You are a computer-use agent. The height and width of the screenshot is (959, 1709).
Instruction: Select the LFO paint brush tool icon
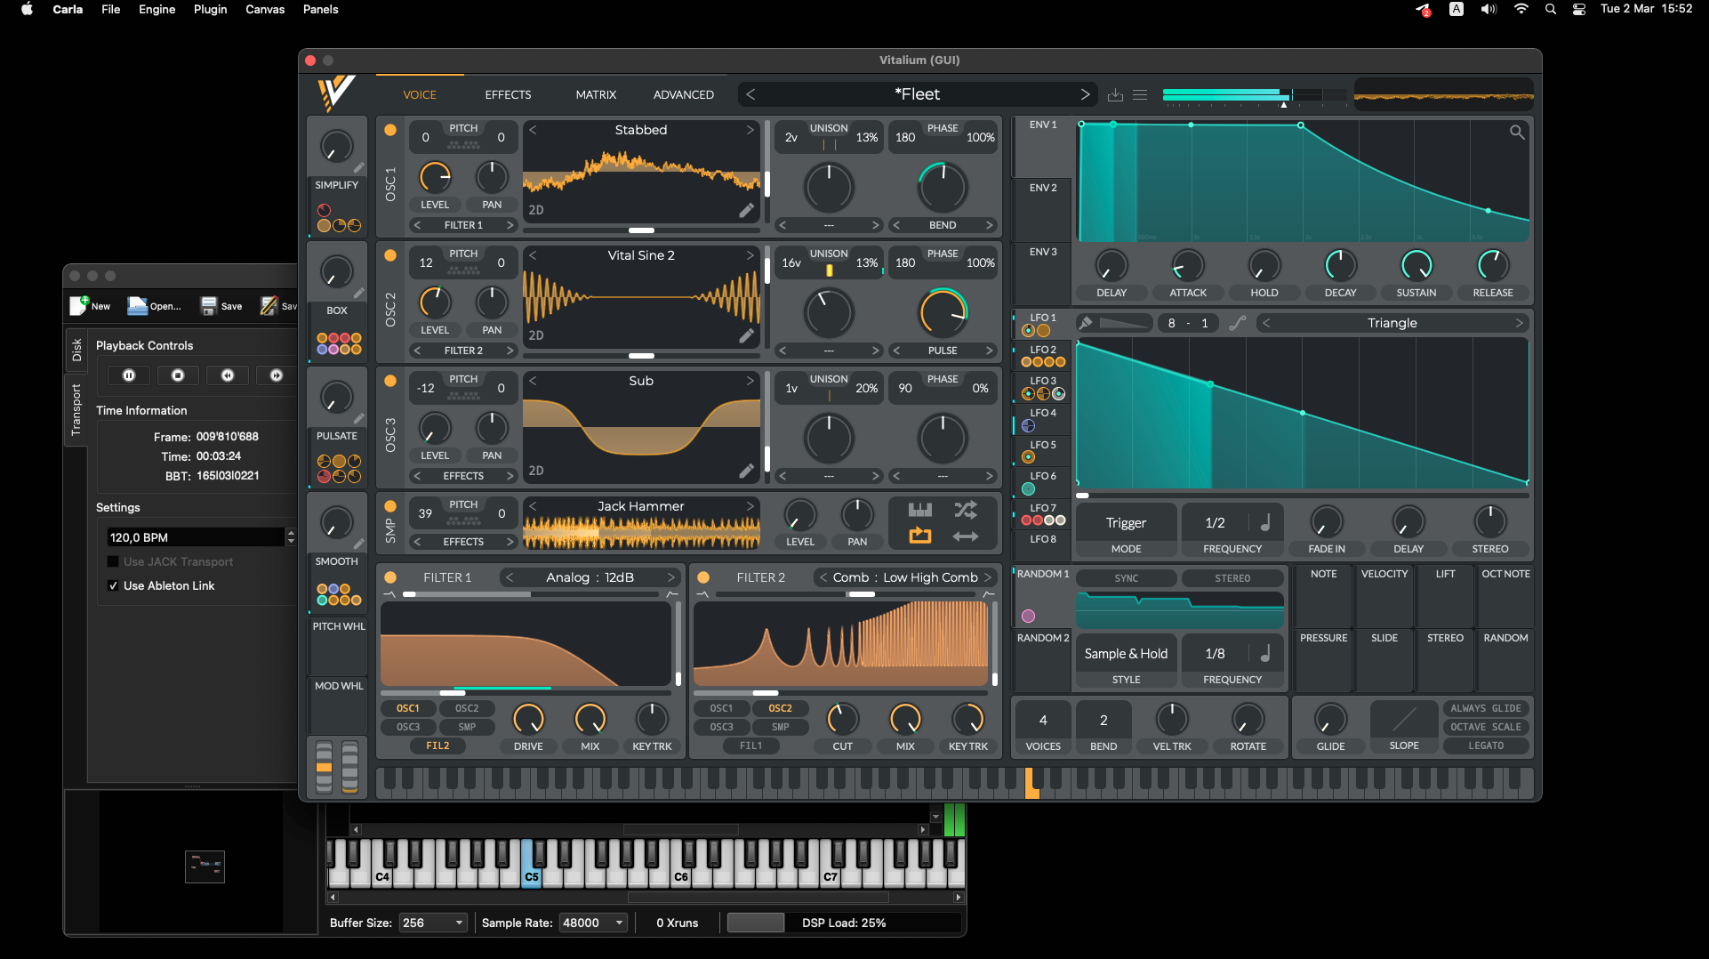tap(1085, 323)
